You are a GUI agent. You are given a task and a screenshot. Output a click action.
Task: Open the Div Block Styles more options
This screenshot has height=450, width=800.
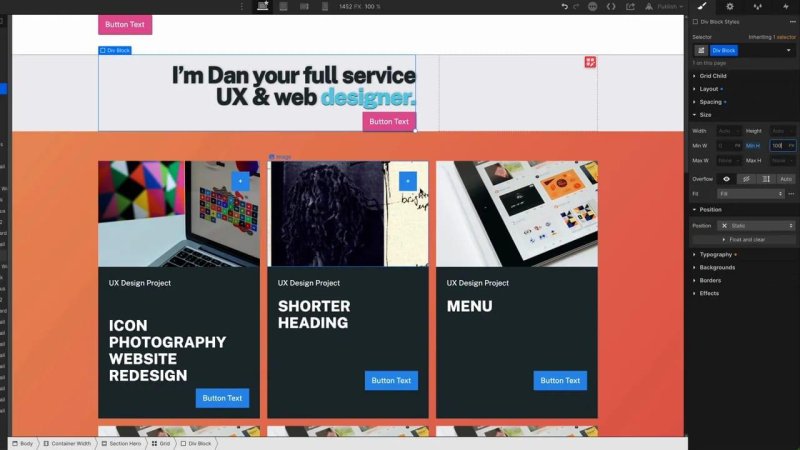[x=792, y=22]
